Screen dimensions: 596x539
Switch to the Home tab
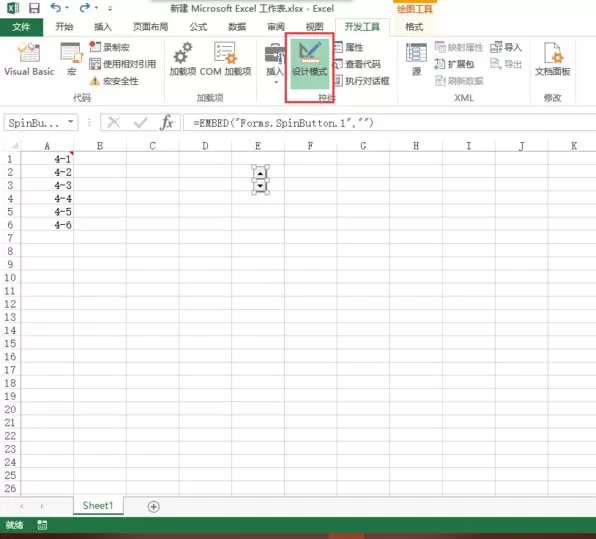pos(64,27)
